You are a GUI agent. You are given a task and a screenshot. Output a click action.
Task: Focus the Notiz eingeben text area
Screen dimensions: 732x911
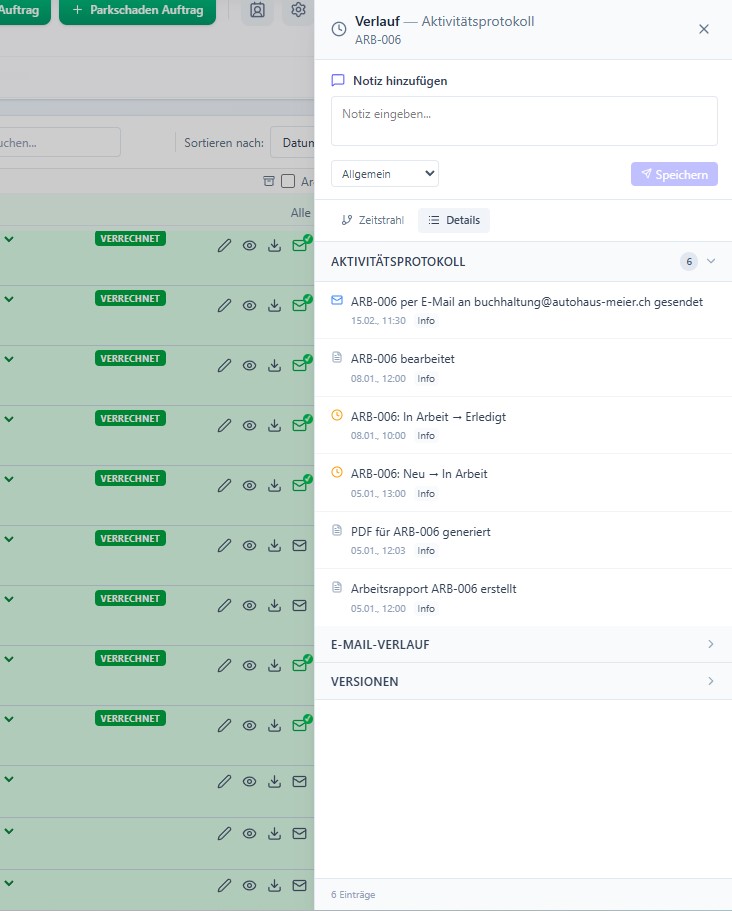(524, 121)
